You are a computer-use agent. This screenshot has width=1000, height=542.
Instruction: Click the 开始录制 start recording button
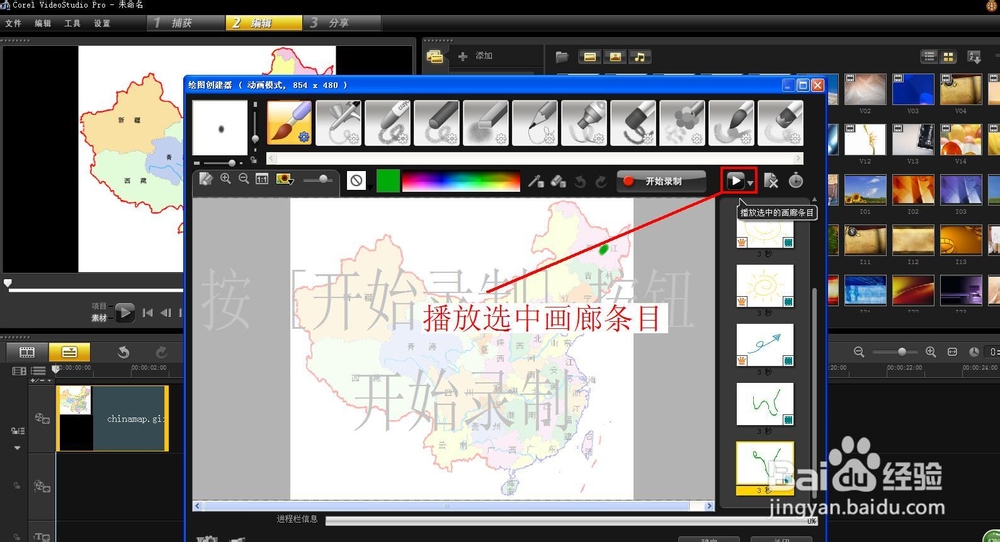click(x=661, y=181)
